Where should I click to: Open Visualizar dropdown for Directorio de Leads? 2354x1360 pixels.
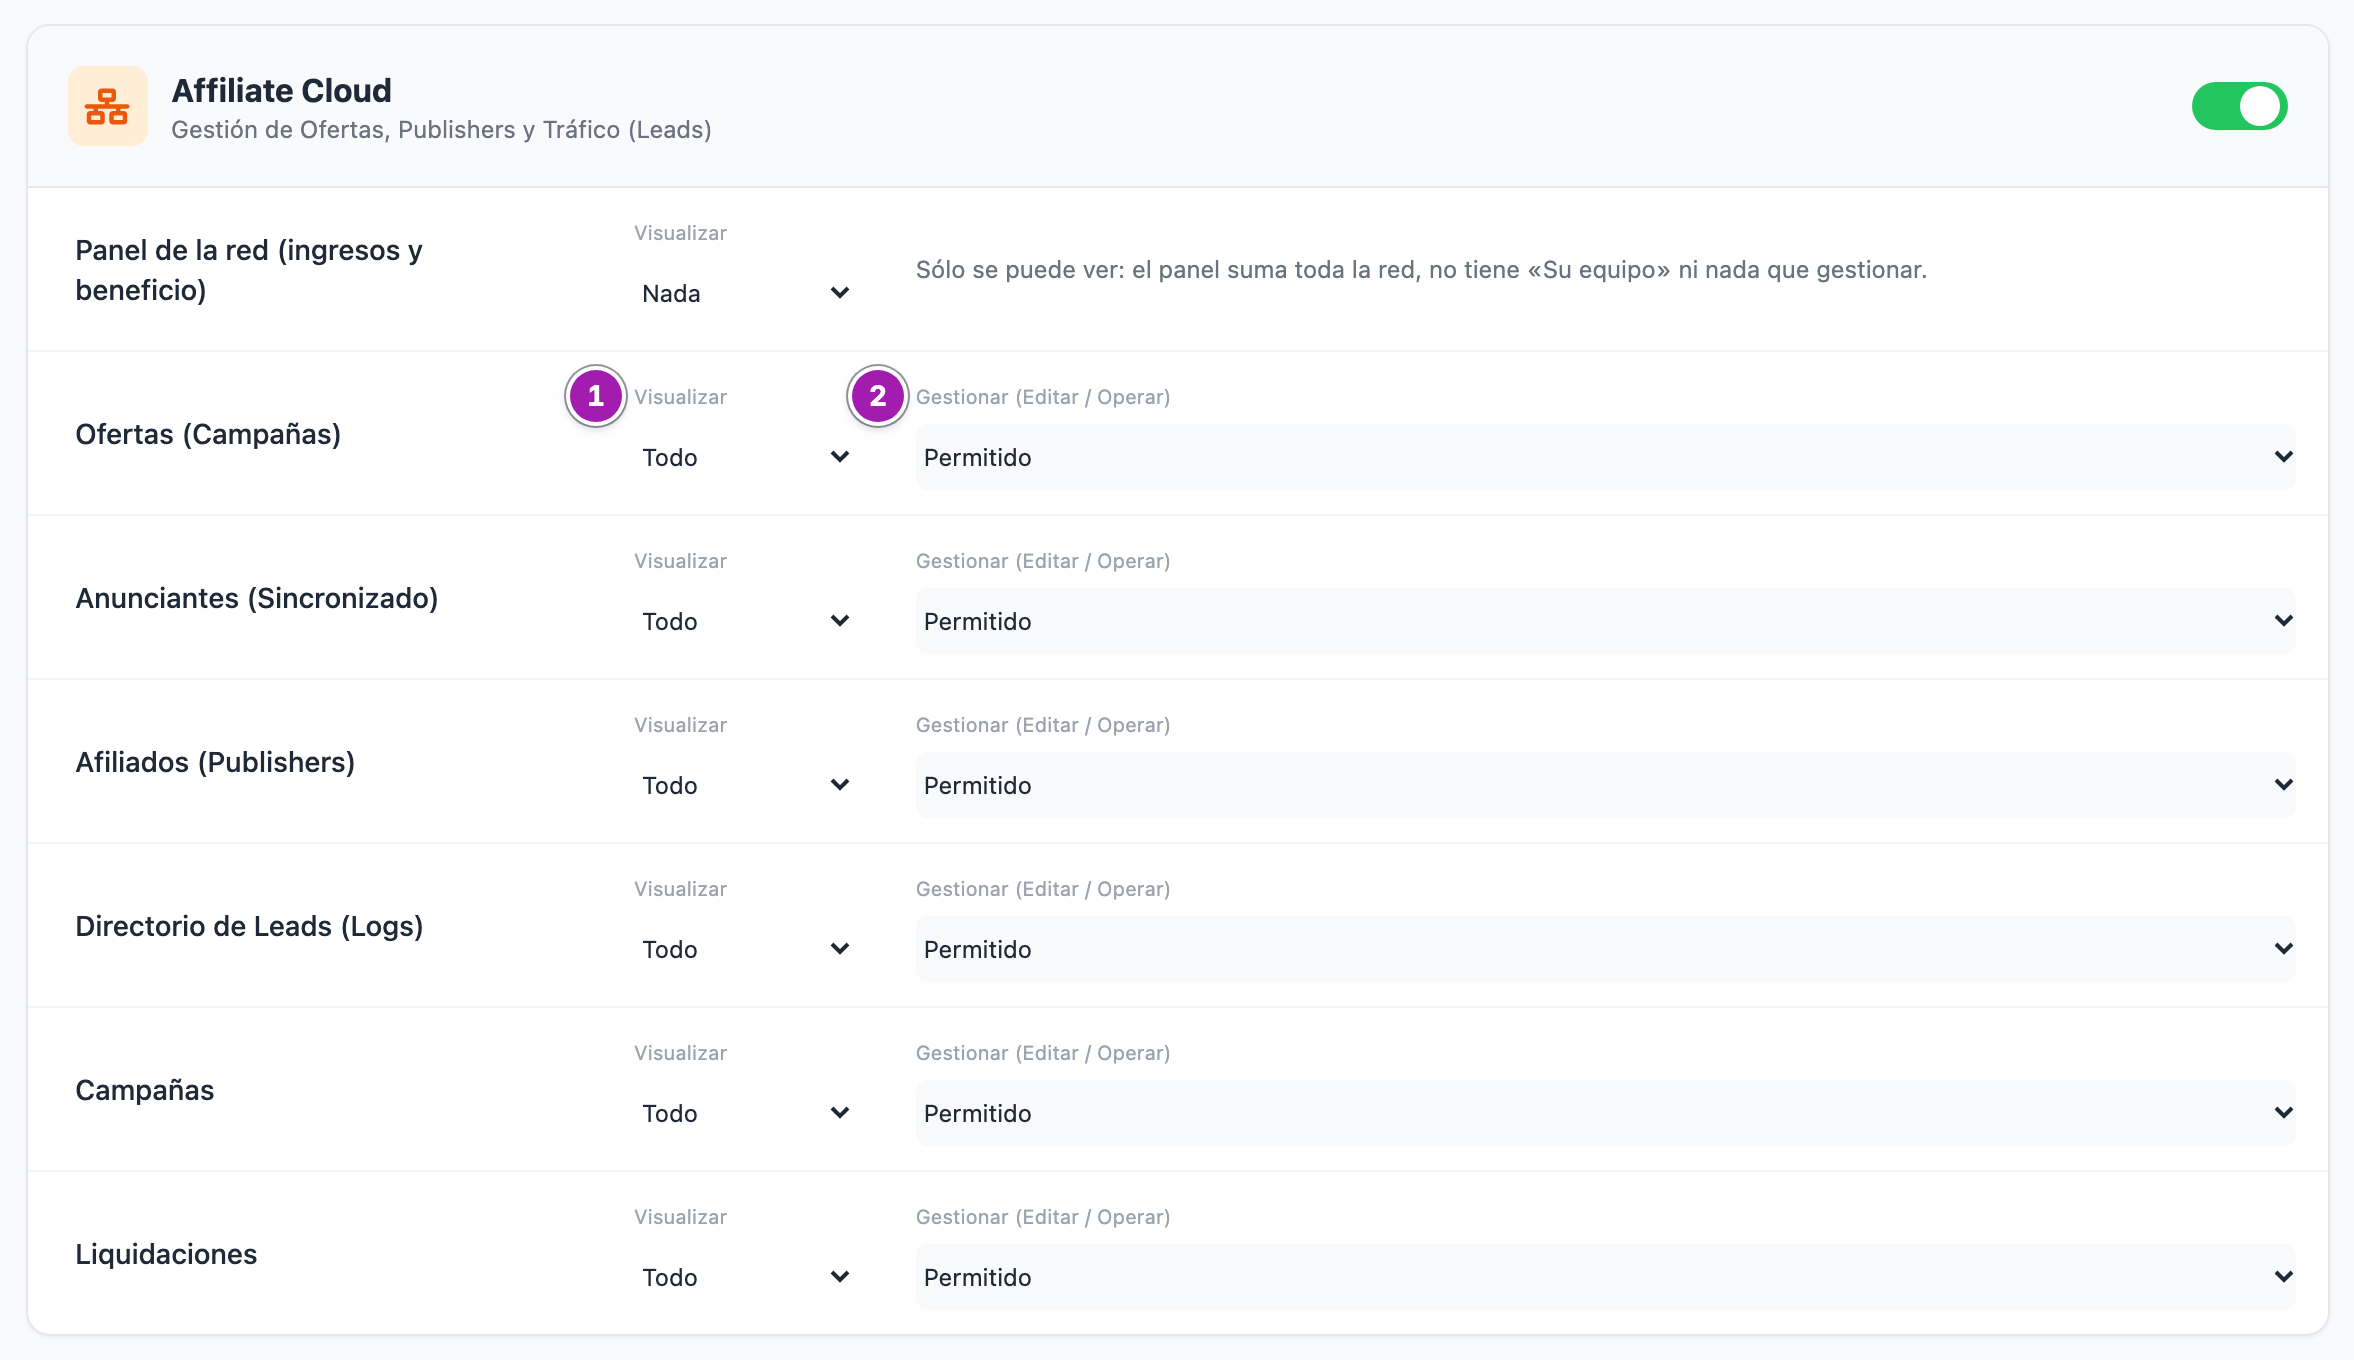click(x=745, y=949)
